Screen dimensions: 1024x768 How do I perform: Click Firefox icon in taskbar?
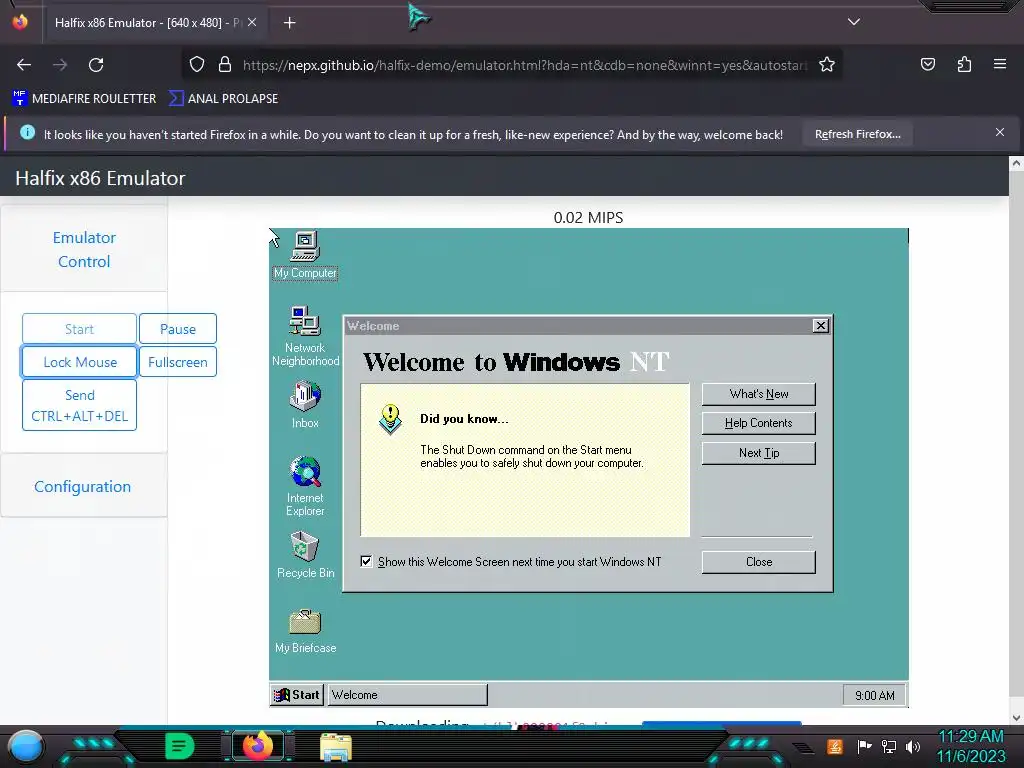[x=257, y=746]
